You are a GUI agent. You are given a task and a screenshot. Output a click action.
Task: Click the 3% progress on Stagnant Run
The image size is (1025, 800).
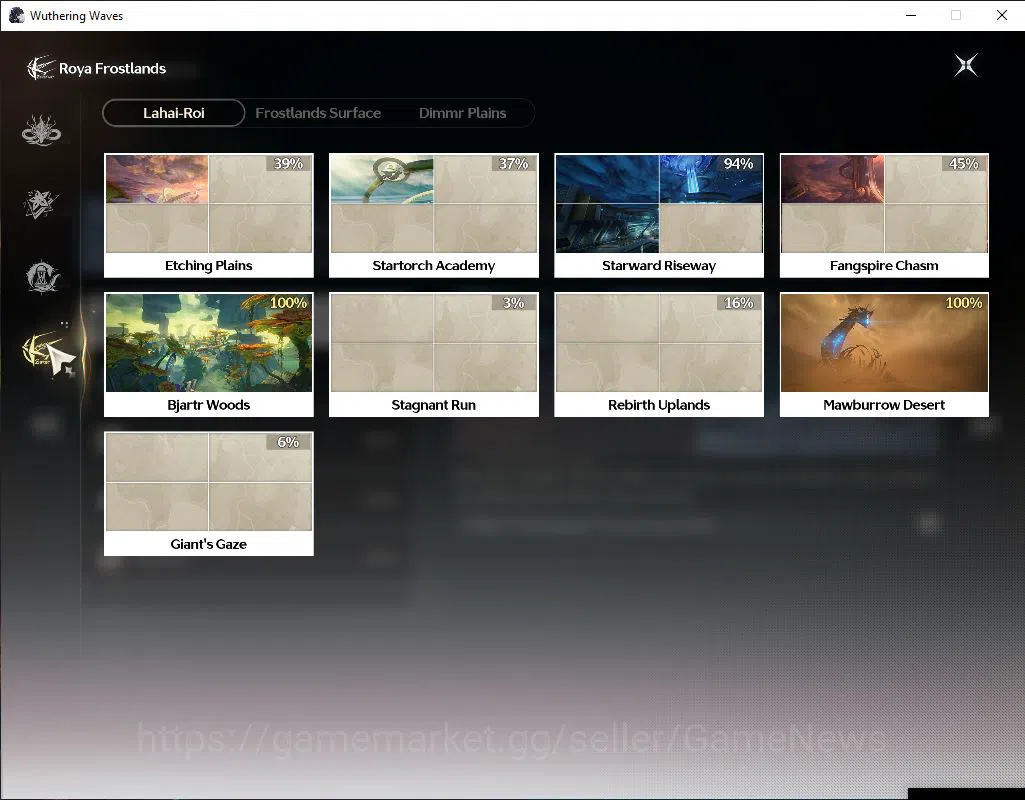point(513,303)
